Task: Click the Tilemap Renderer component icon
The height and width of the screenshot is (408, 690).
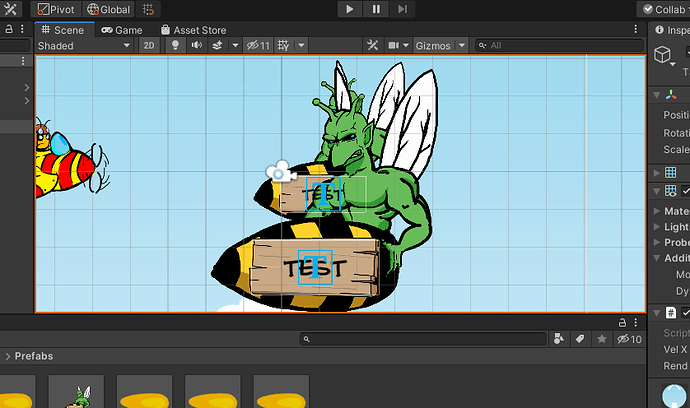Action: click(671, 191)
